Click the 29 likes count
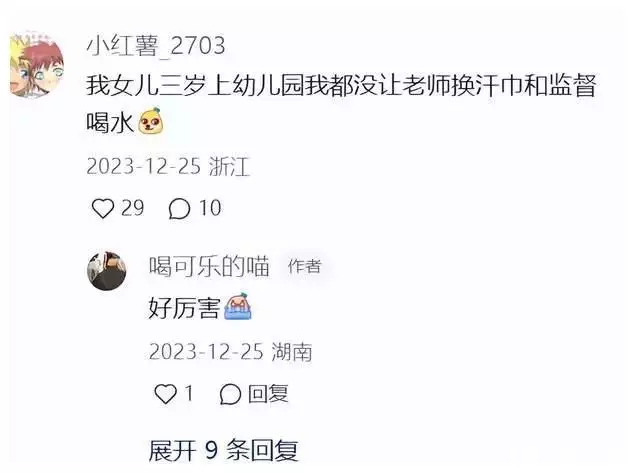This screenshot has height=473, width=640. (132, 208)
